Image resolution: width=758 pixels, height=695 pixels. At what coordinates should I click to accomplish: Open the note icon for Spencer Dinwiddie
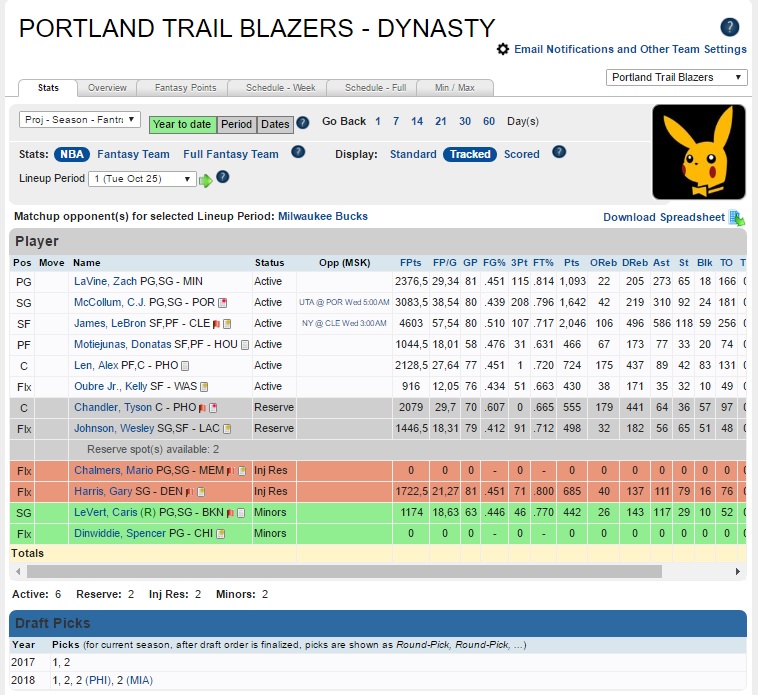(220, 534)
